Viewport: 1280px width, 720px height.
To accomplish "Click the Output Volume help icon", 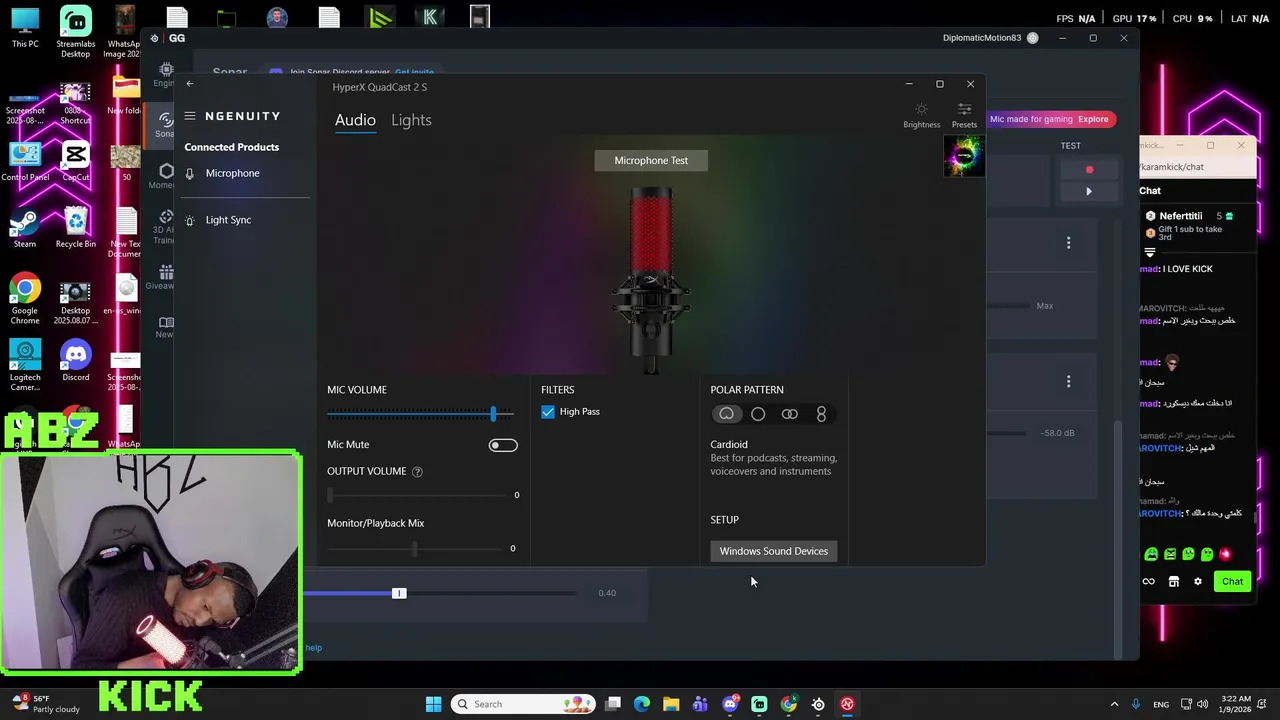I will point(417,472).
